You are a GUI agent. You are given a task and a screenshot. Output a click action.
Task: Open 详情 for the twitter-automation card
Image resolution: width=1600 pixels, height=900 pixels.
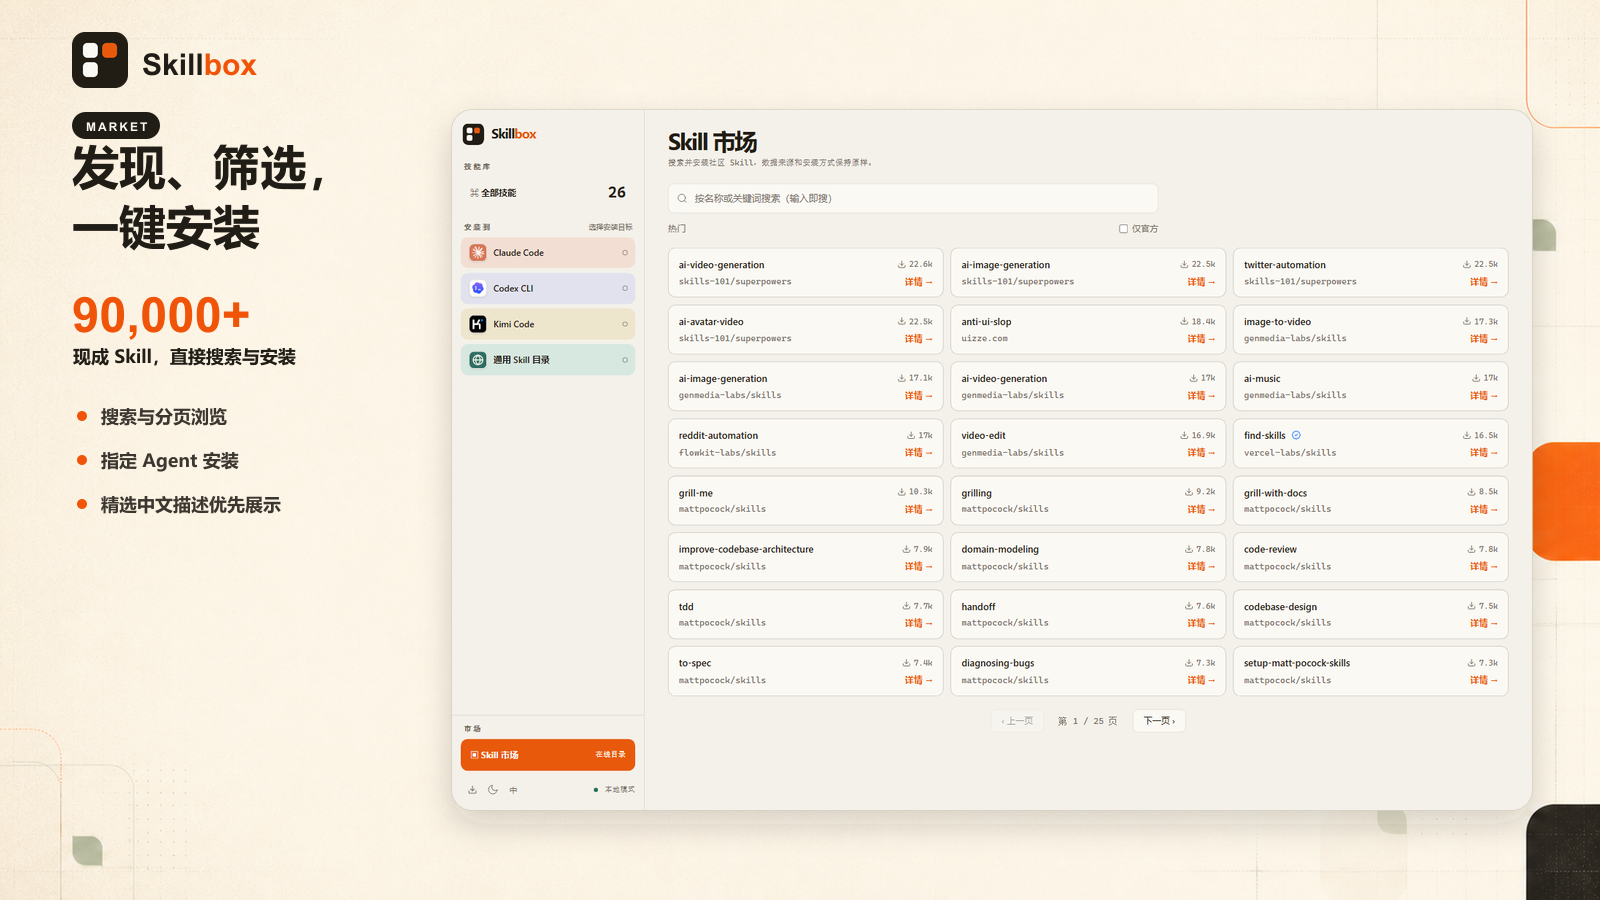(x=1483, y=282)
